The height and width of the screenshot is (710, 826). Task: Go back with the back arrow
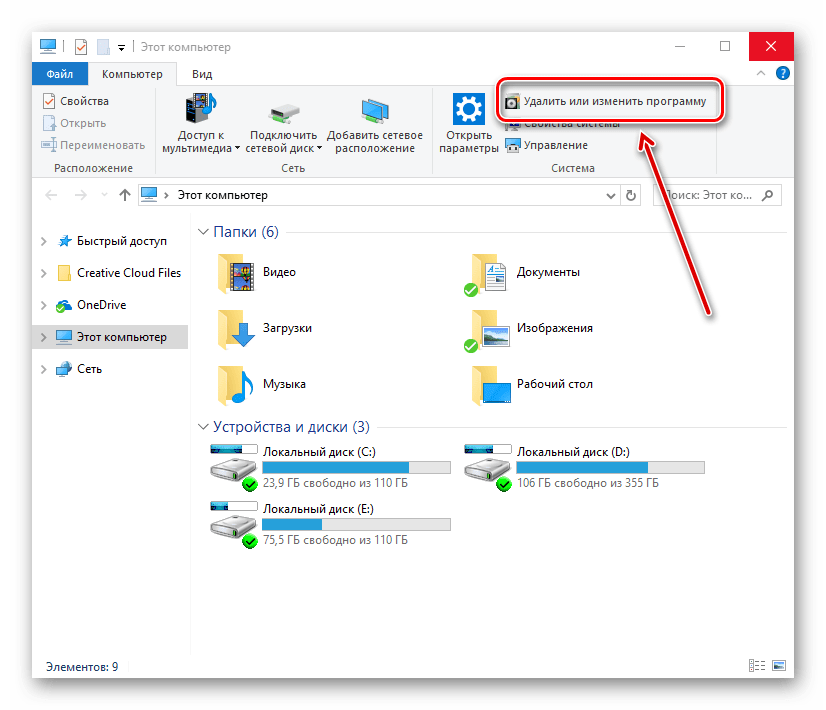click(51, 195)
